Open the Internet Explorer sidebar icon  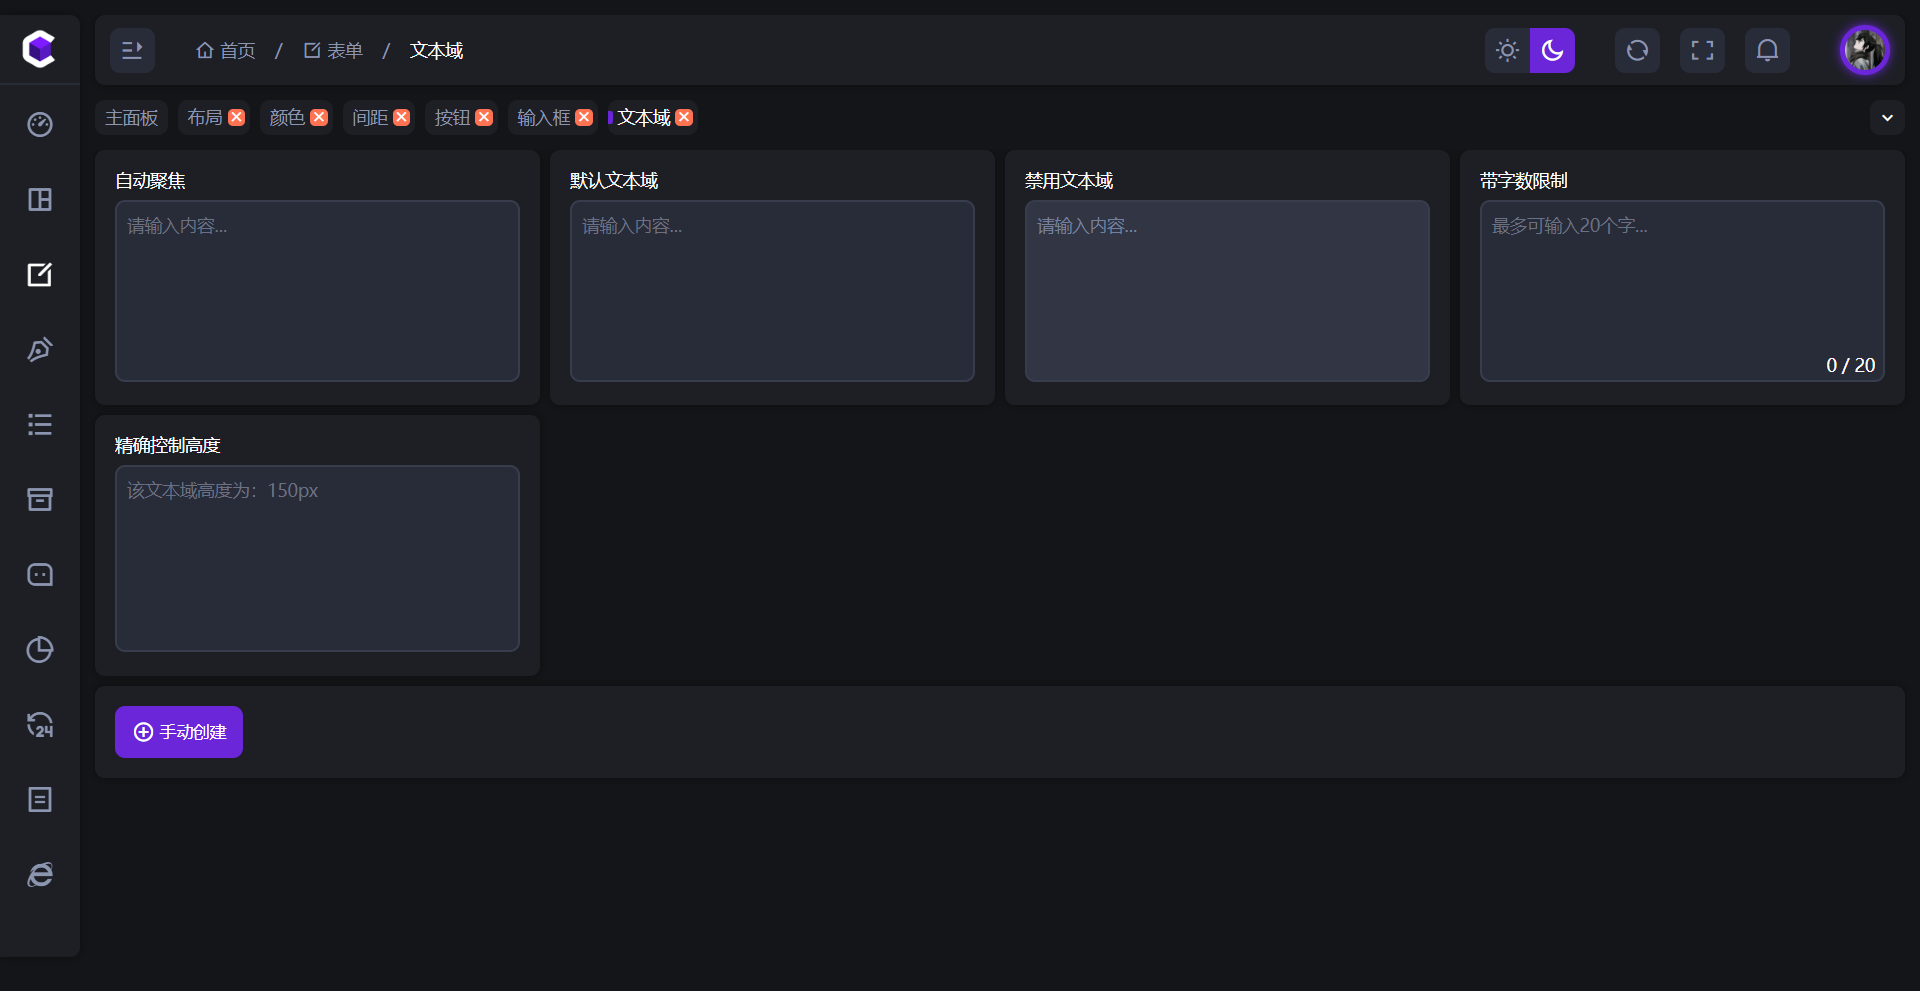(x=40, y=874)
